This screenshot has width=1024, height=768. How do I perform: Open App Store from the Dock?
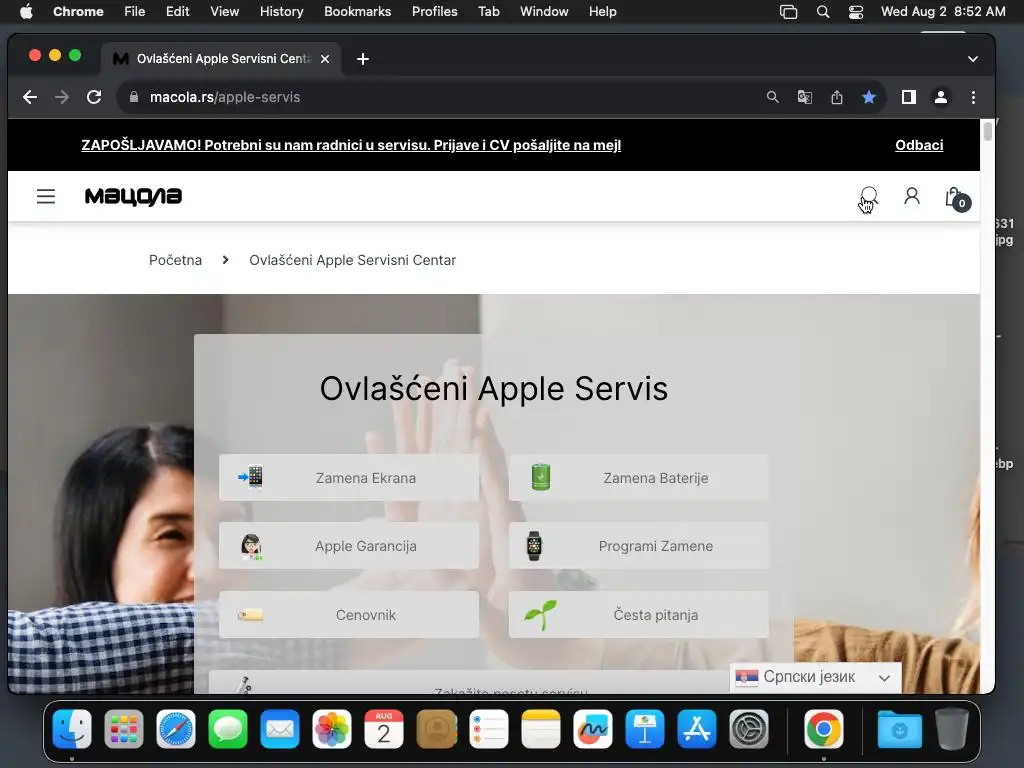coord(697,729)
